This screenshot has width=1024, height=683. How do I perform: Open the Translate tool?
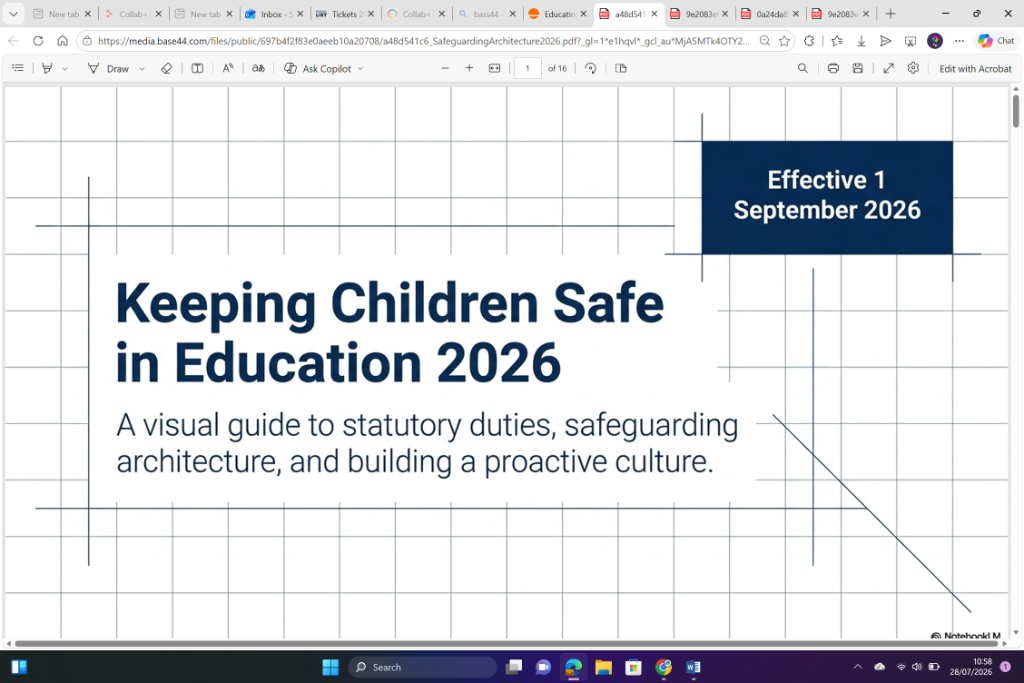[258, 69]
